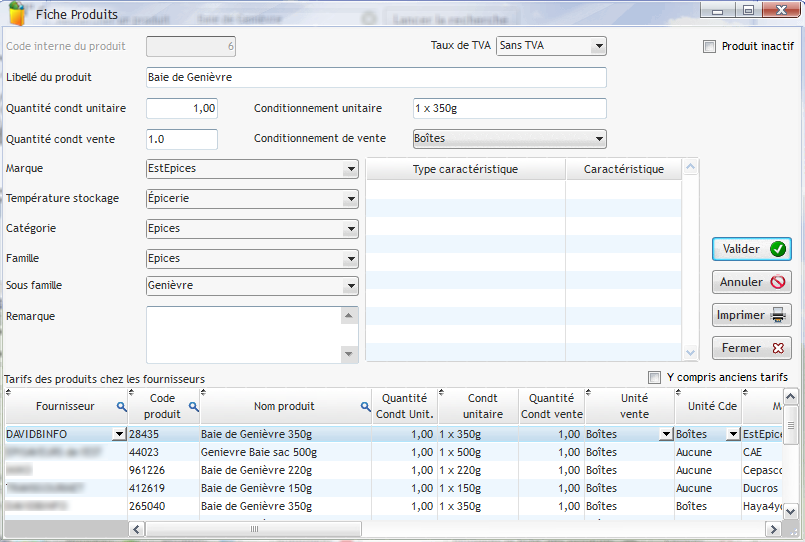Click search icon in Nom produit header
Screen dimensions: 805x542
pos(366,407)
